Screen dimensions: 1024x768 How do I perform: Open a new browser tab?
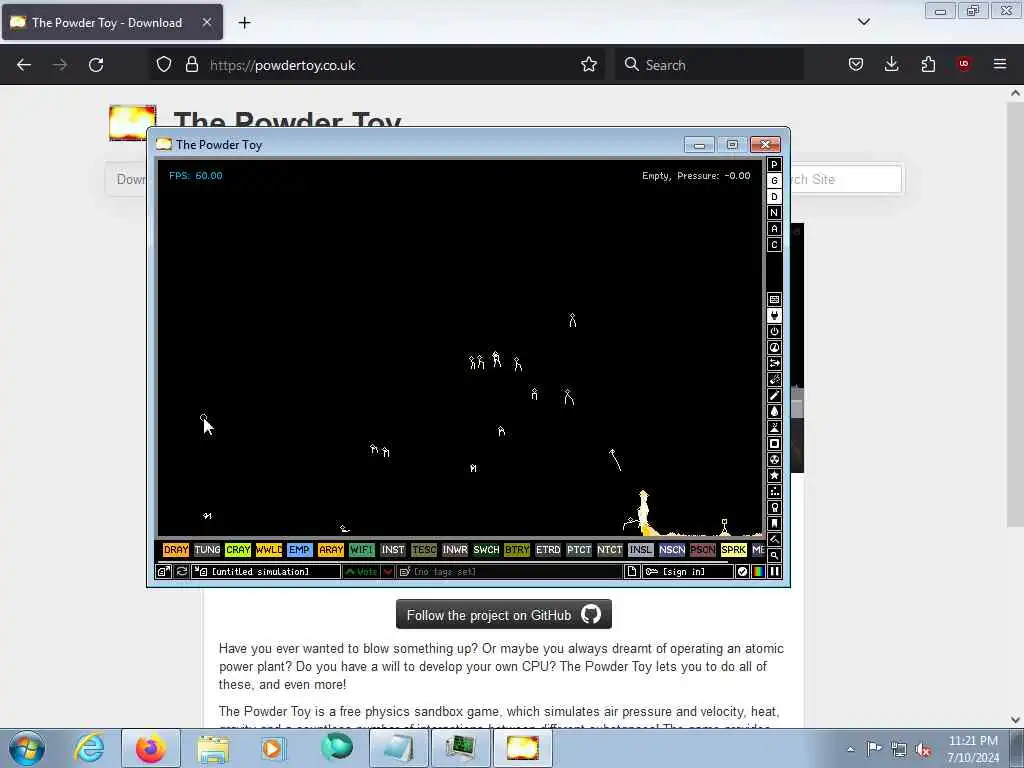point(244,23)
